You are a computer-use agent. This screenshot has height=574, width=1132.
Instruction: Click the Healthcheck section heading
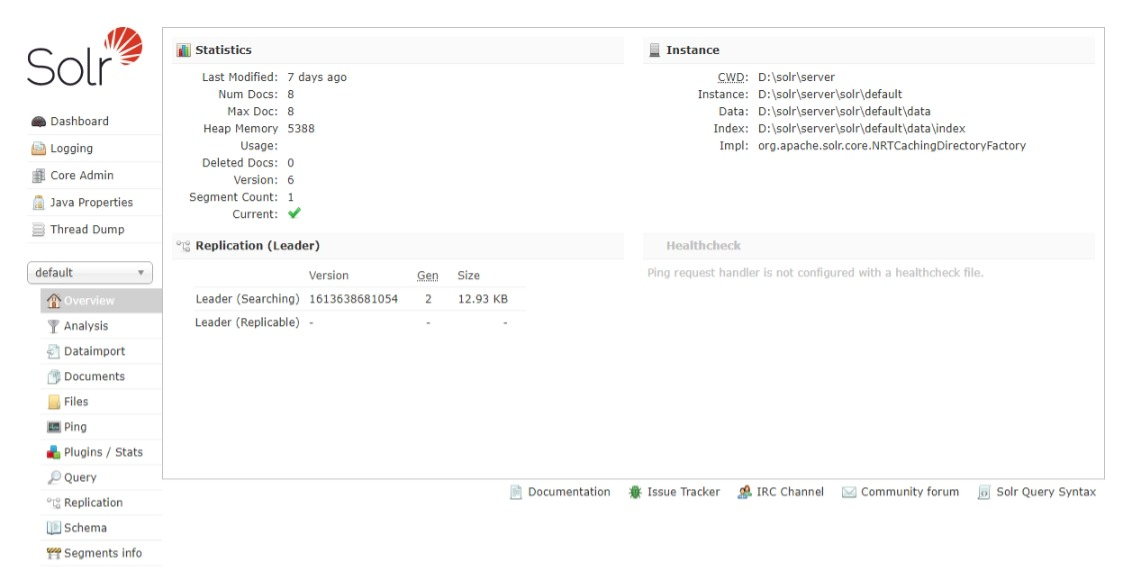703,245
